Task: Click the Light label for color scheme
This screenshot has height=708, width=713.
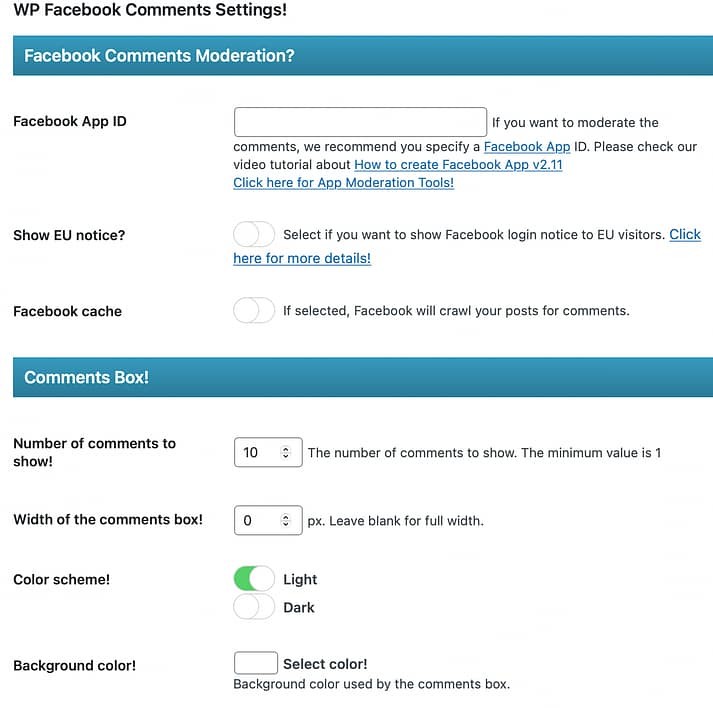Action: (300, 579)
